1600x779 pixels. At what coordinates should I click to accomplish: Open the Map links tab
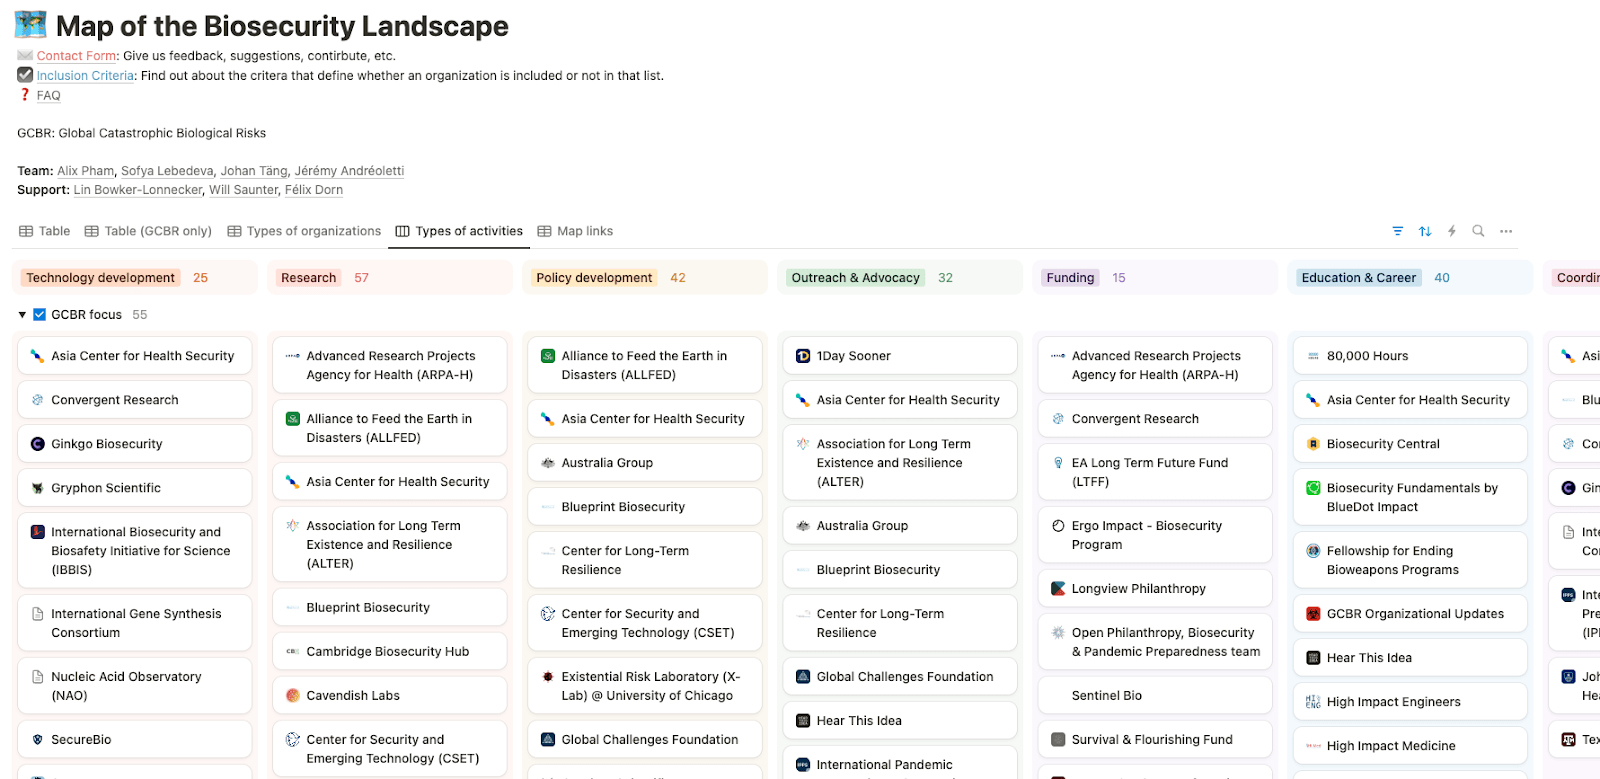click(575, 231)
